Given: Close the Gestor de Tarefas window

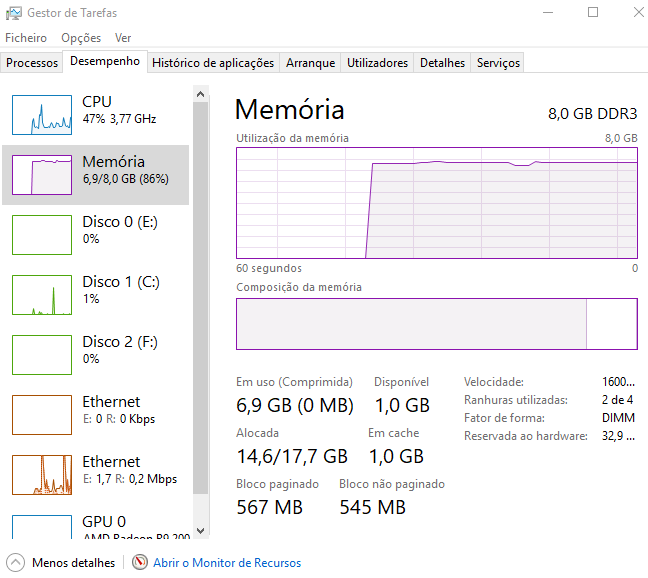Looking at the screenshot, I should pyautogui.click(x=638, y=12).
